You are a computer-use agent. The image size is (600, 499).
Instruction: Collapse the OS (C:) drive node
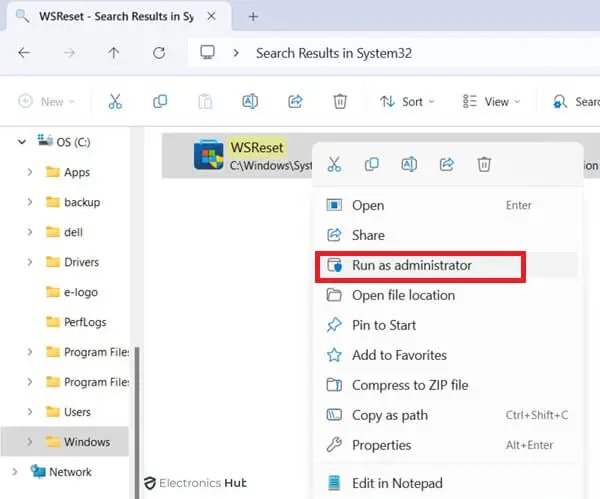[22, 142]
